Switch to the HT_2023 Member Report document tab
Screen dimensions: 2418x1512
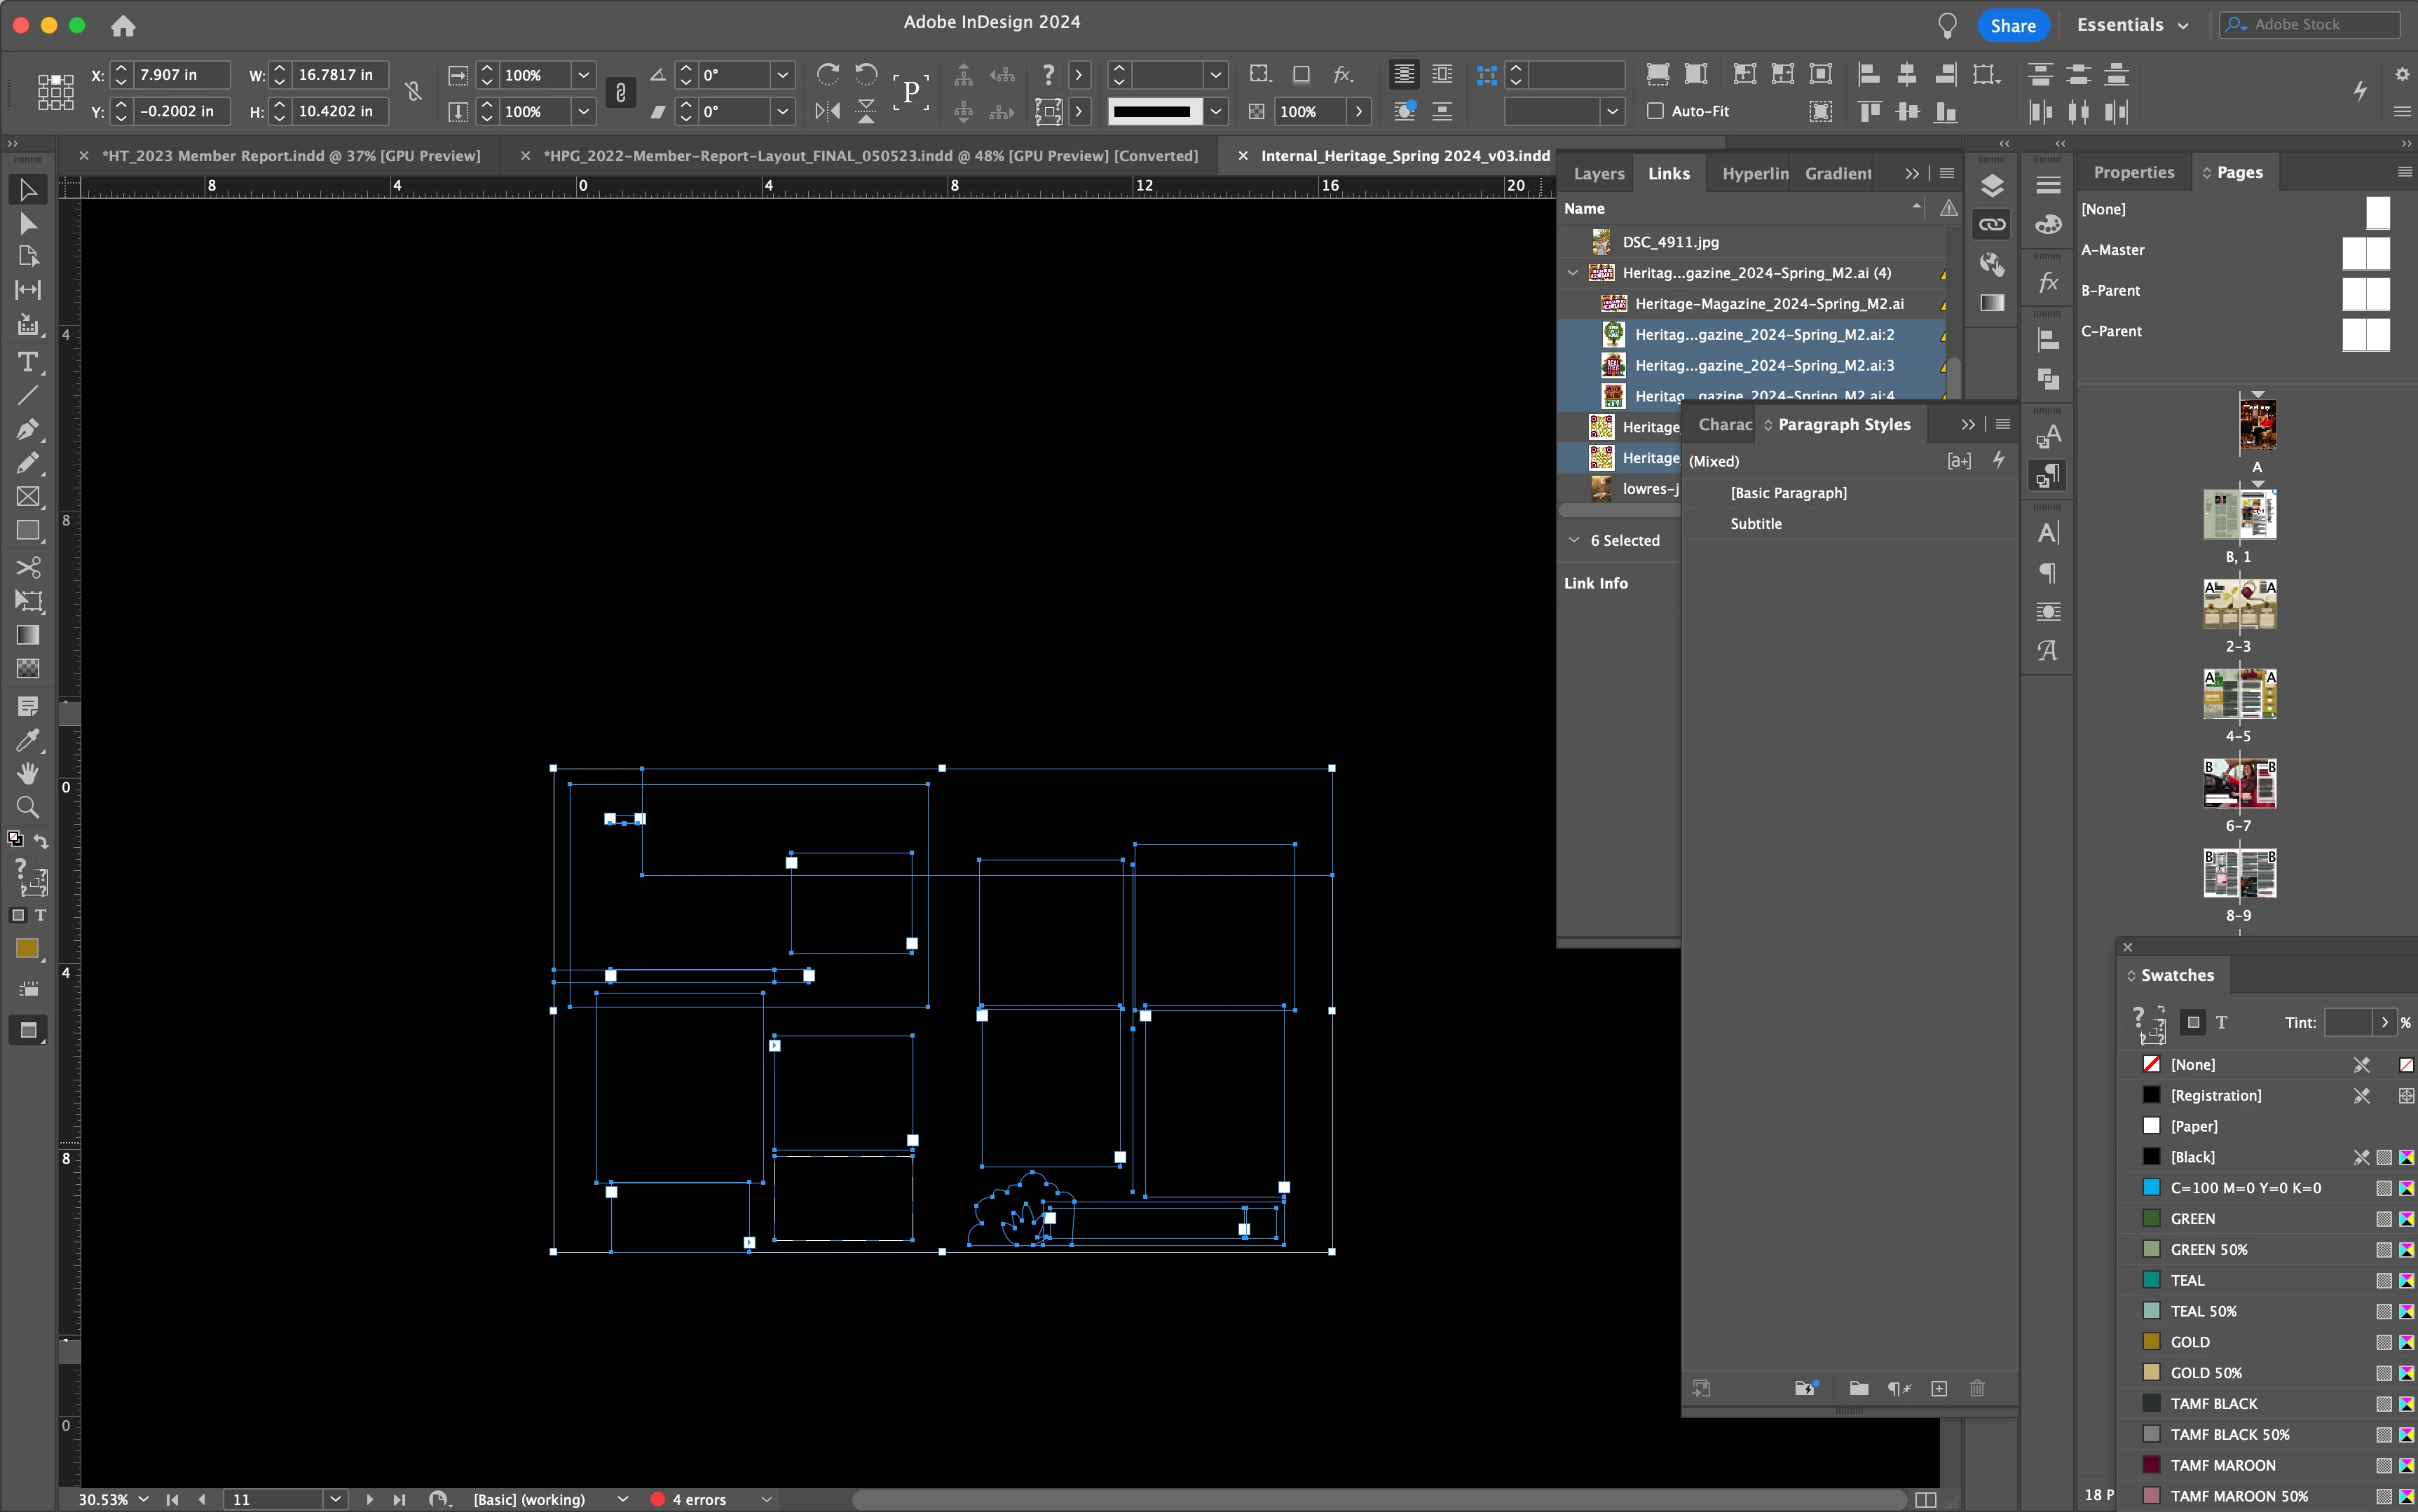[291, 156]
